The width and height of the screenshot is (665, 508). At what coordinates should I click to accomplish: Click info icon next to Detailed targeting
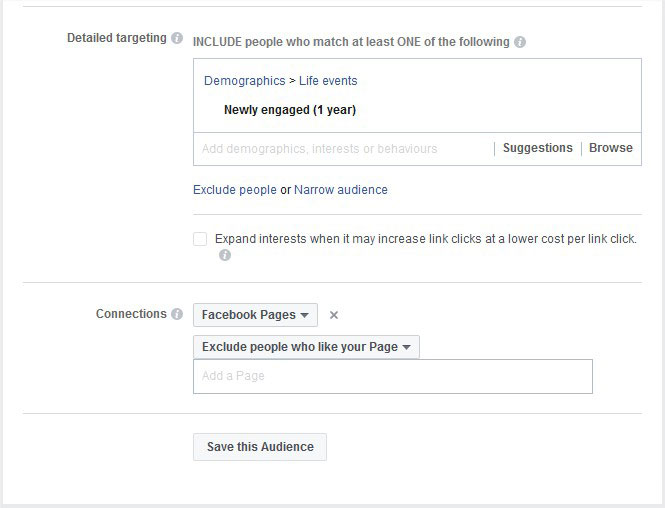177,38
